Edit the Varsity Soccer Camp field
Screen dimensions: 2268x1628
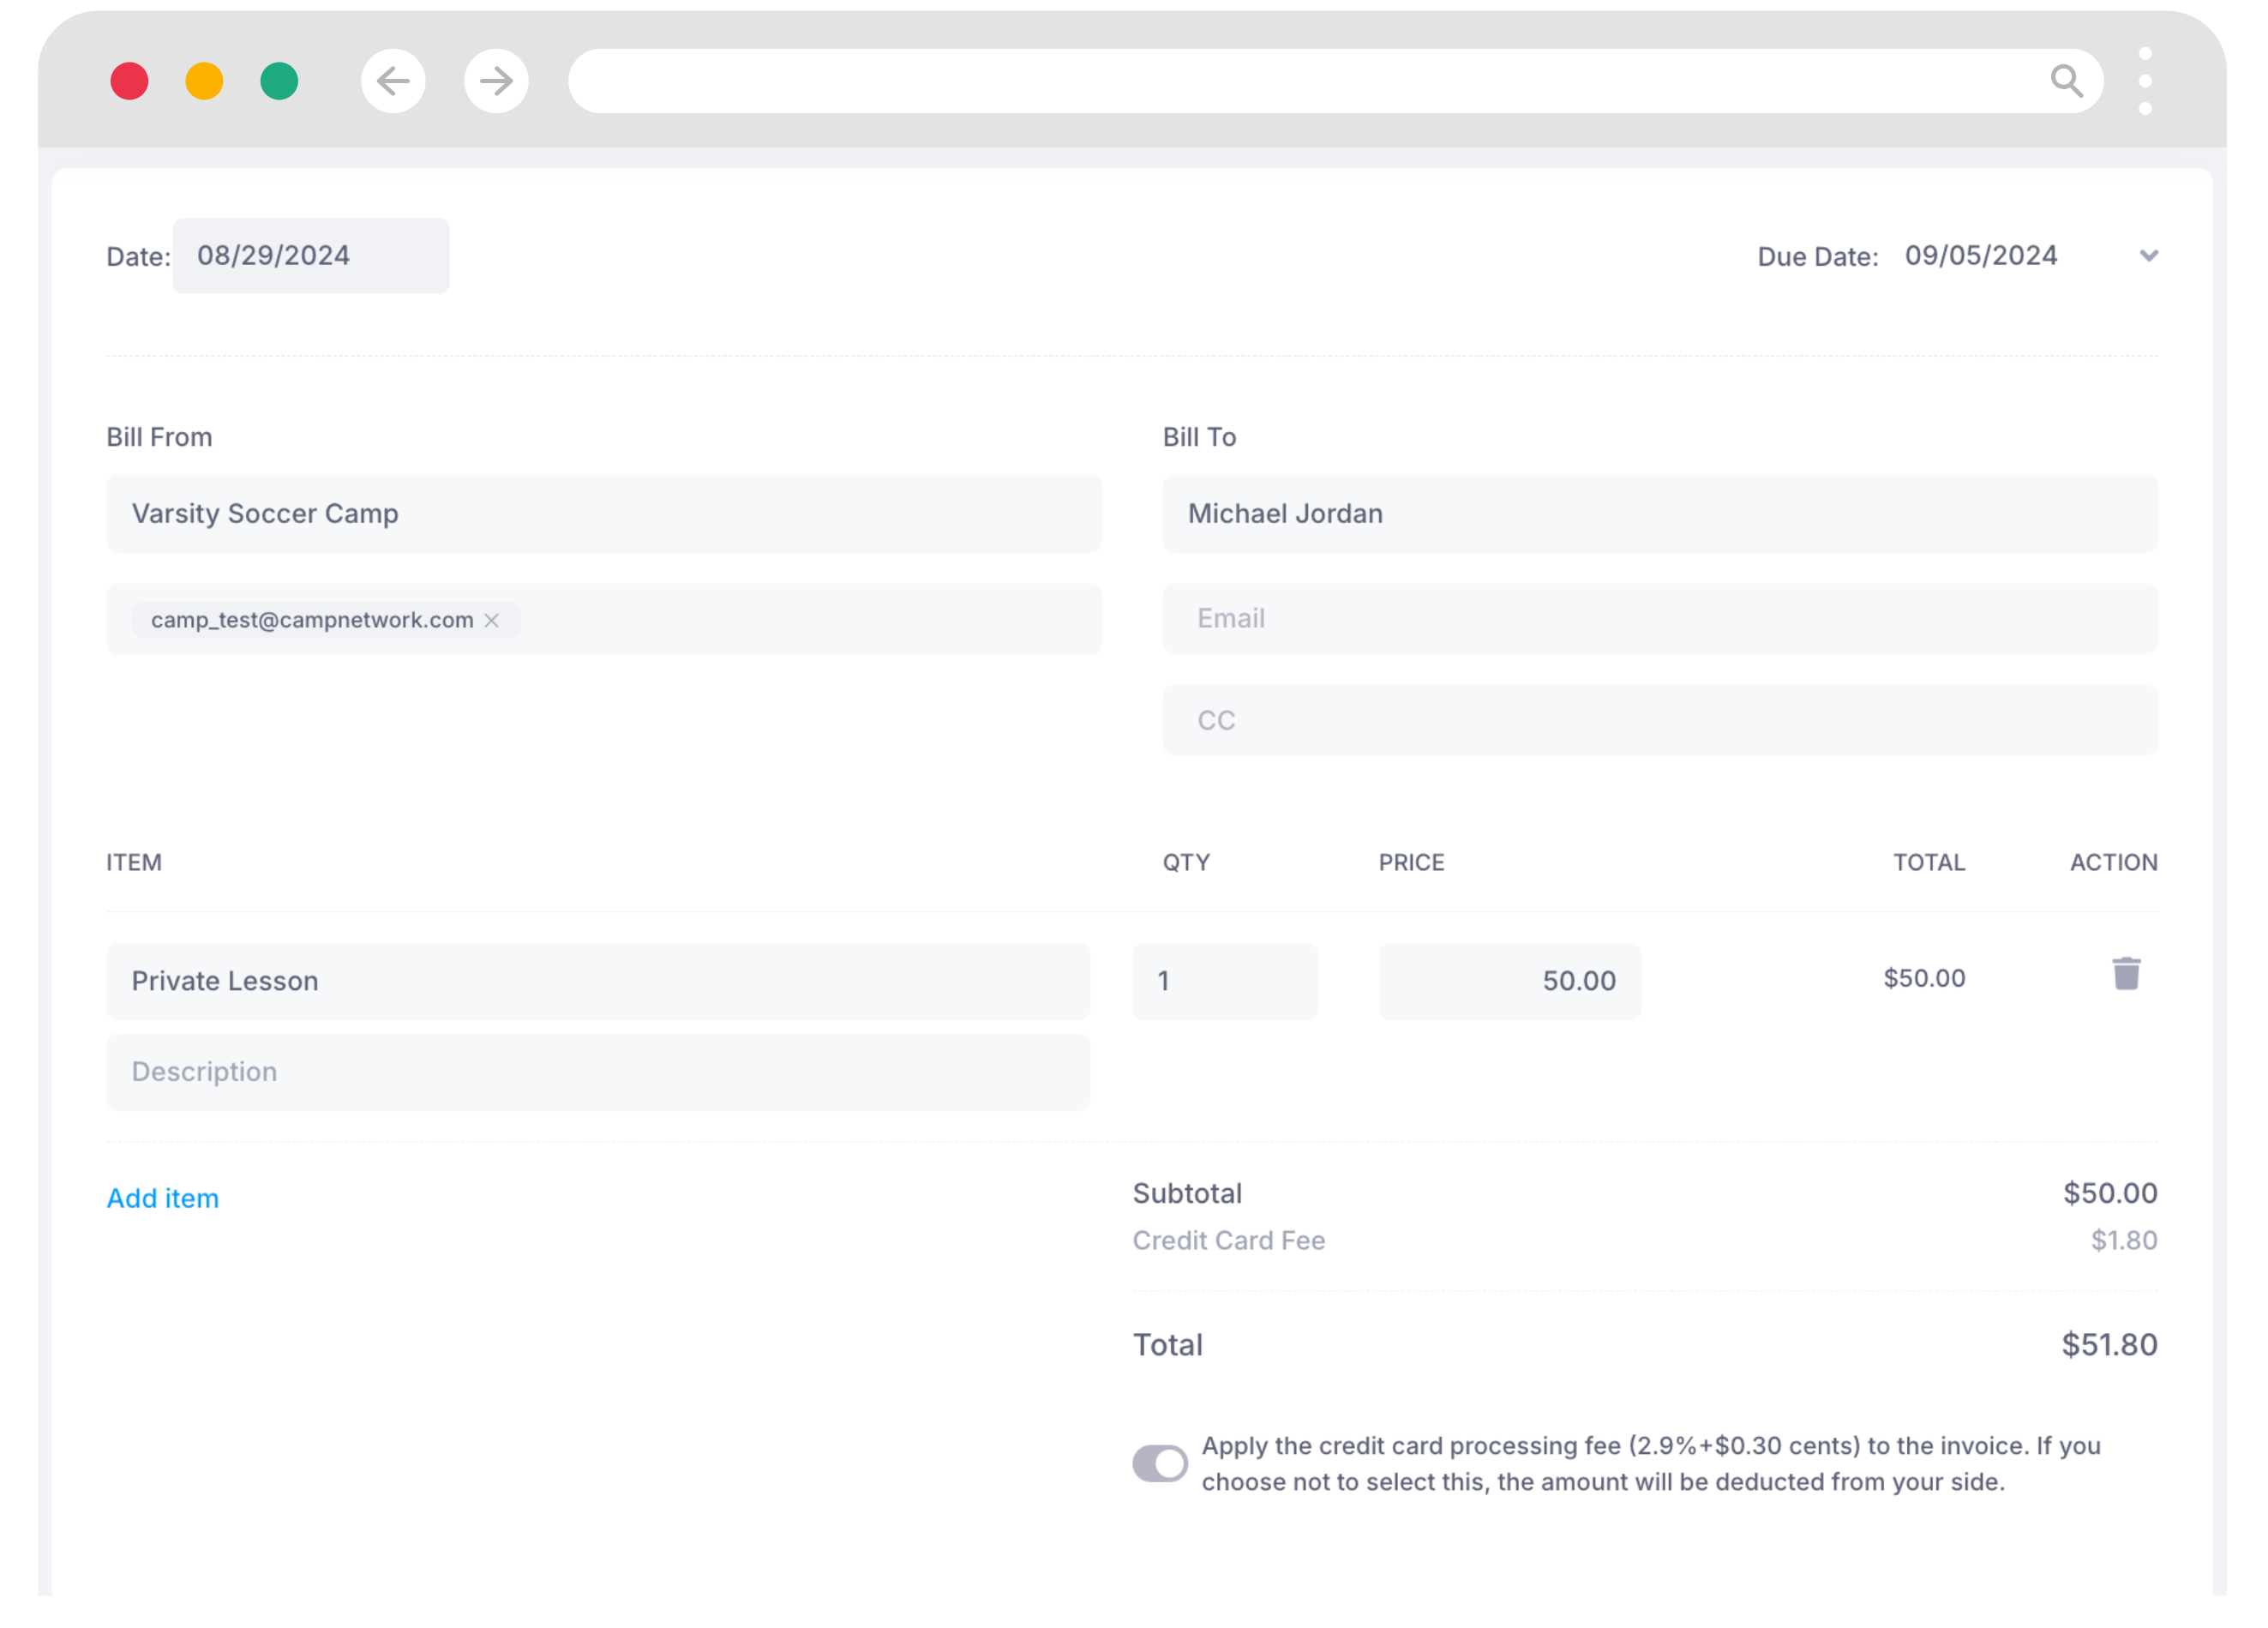[603, 514]
